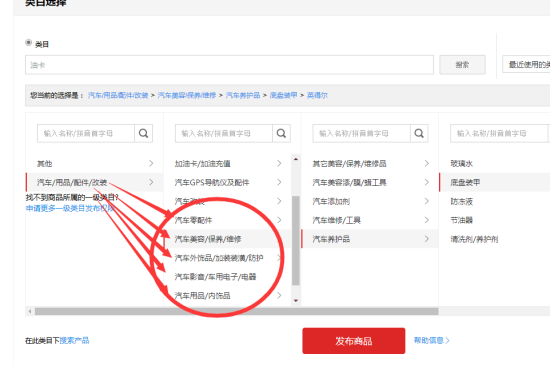Click horizontal scrollbar left arrow

pyautogui.click(x=30, y=312)
